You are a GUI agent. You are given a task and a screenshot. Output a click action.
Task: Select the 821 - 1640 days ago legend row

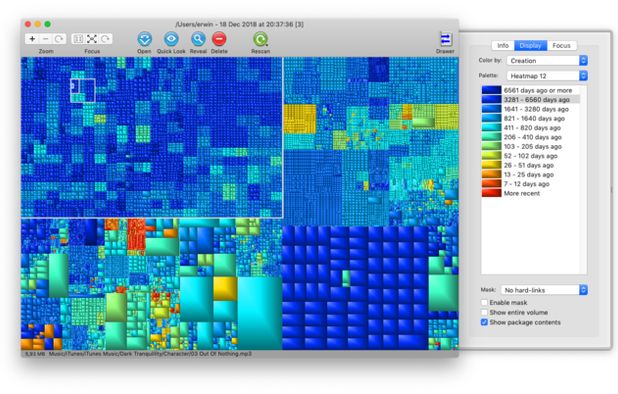(x=531, y=119)
